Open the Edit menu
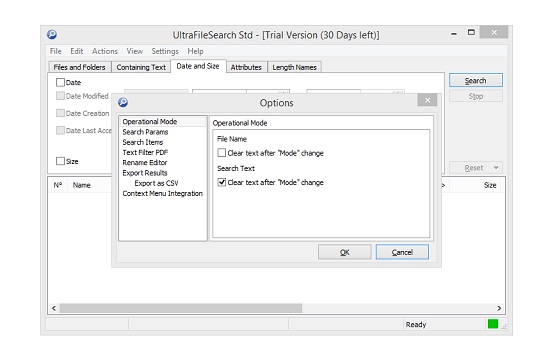 pyautogui.click(x=76, y=51)
